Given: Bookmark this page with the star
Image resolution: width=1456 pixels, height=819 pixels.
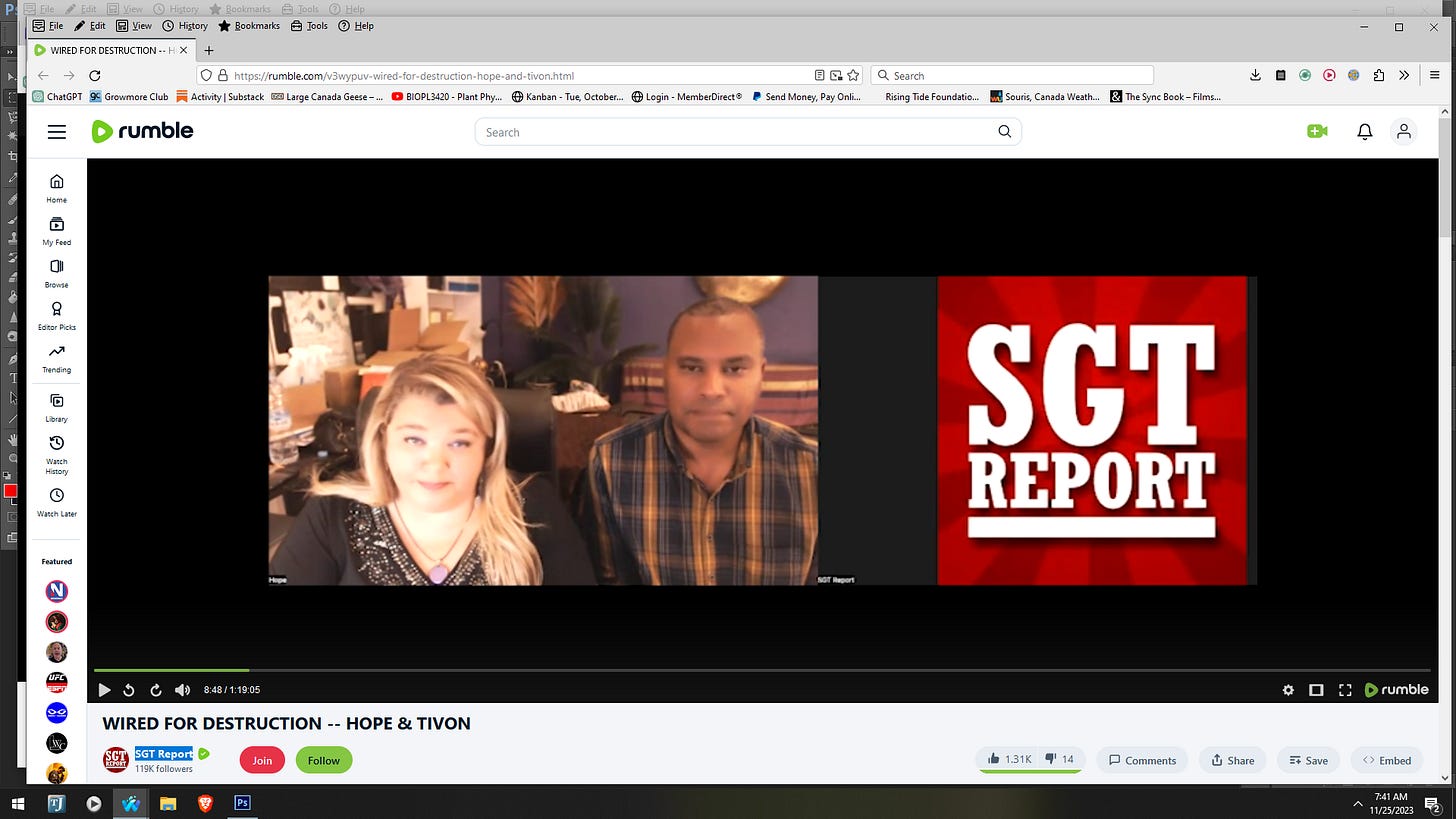Looking at the screenshot, I should (x=853, y=75).
